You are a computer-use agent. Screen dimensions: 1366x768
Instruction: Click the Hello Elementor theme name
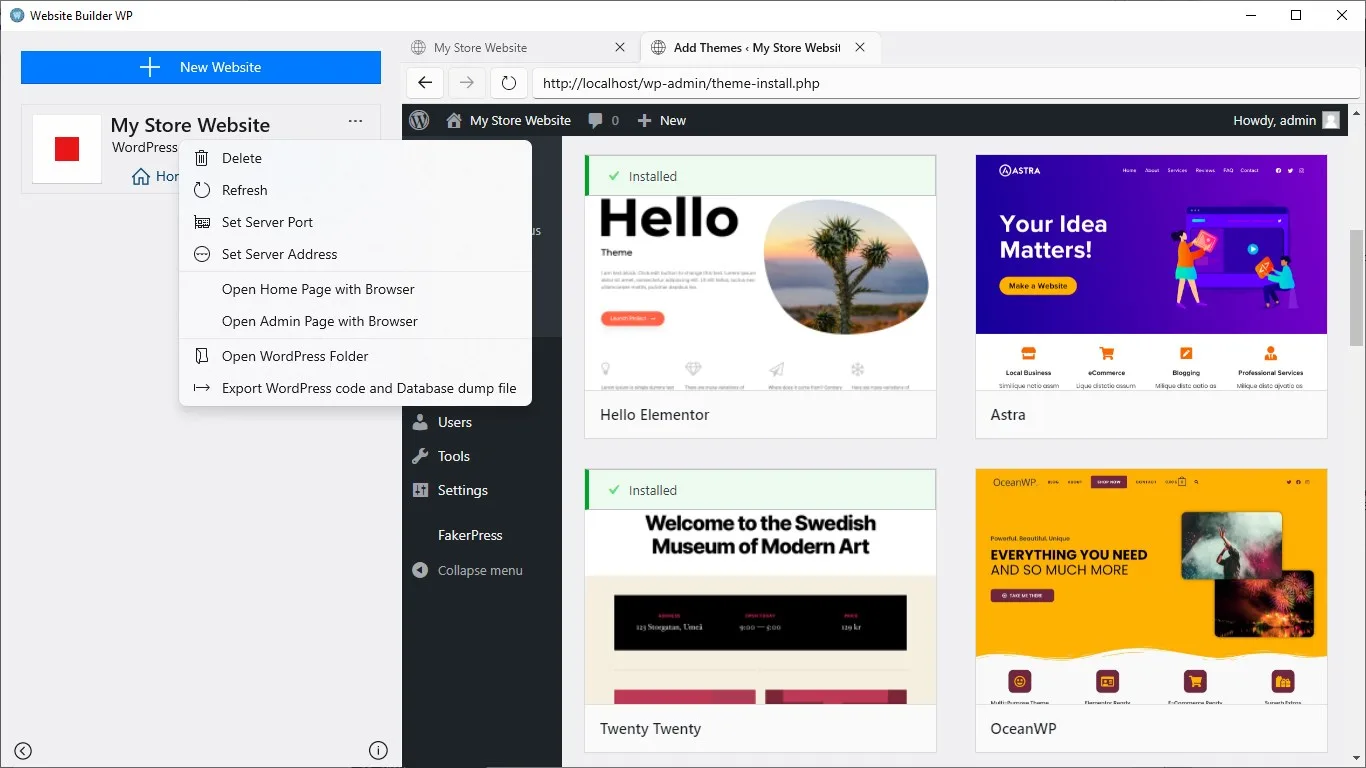(x=655, y=414)
